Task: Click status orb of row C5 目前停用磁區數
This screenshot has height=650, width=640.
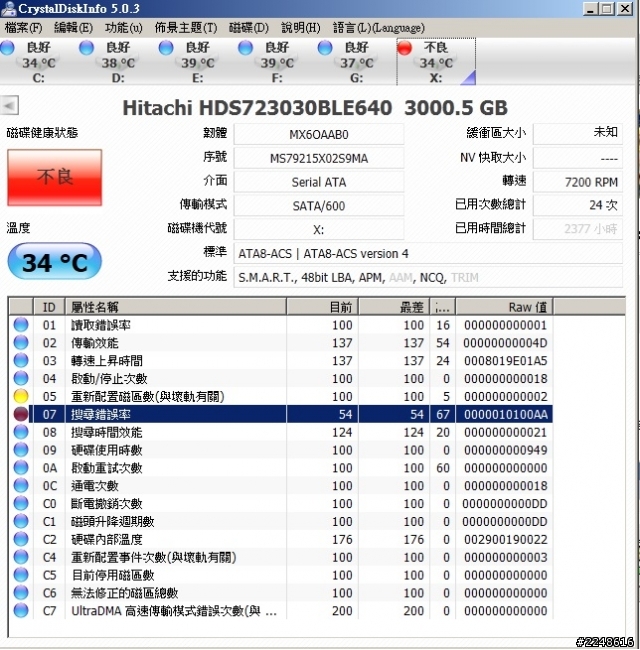Action: pyautogui.click(x=21, y=575)
